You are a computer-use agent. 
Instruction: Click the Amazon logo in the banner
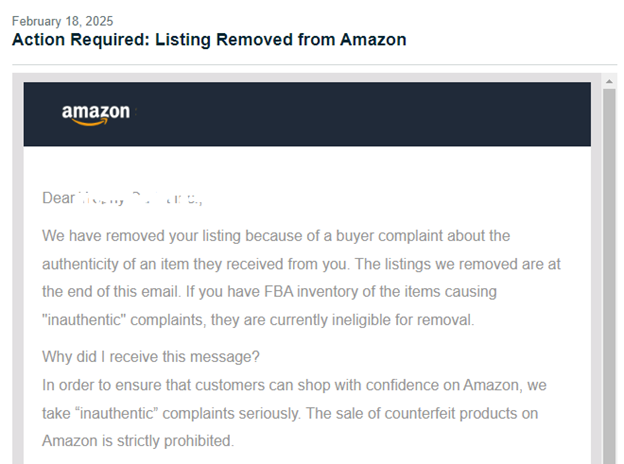96,115
